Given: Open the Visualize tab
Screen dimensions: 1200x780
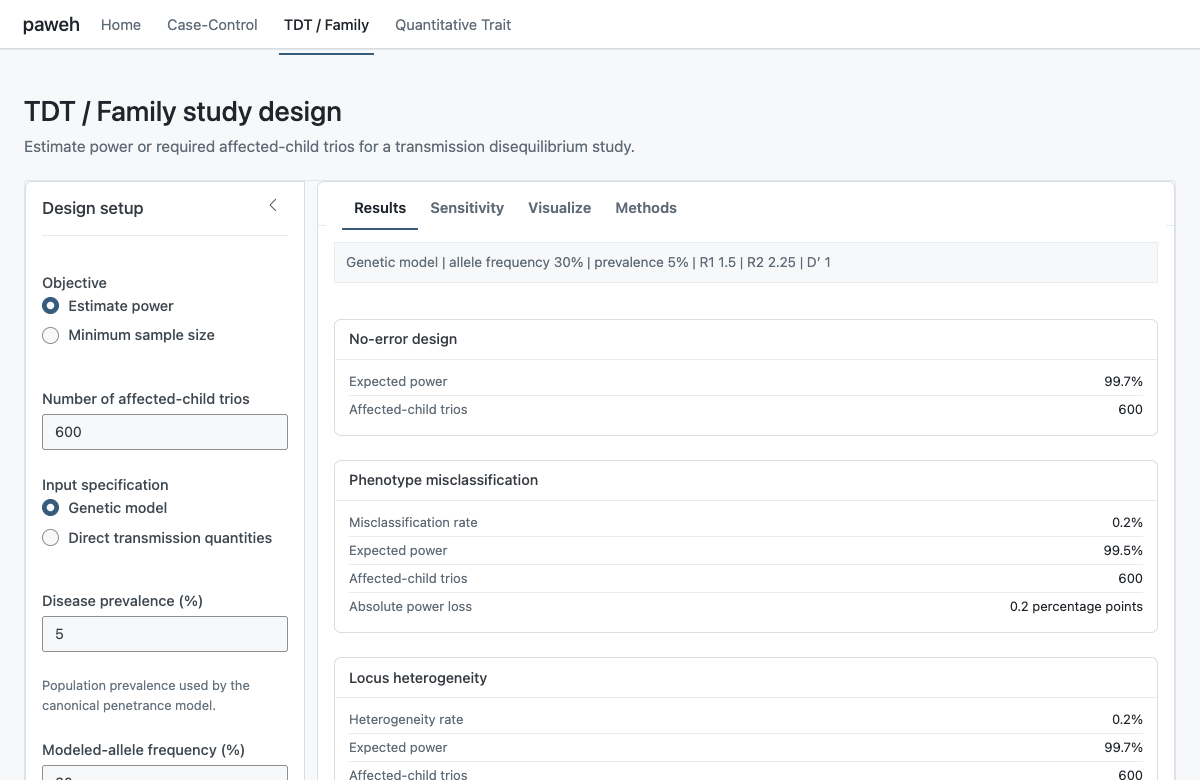Looking at the screenshot, I should (x=559, y=208).
